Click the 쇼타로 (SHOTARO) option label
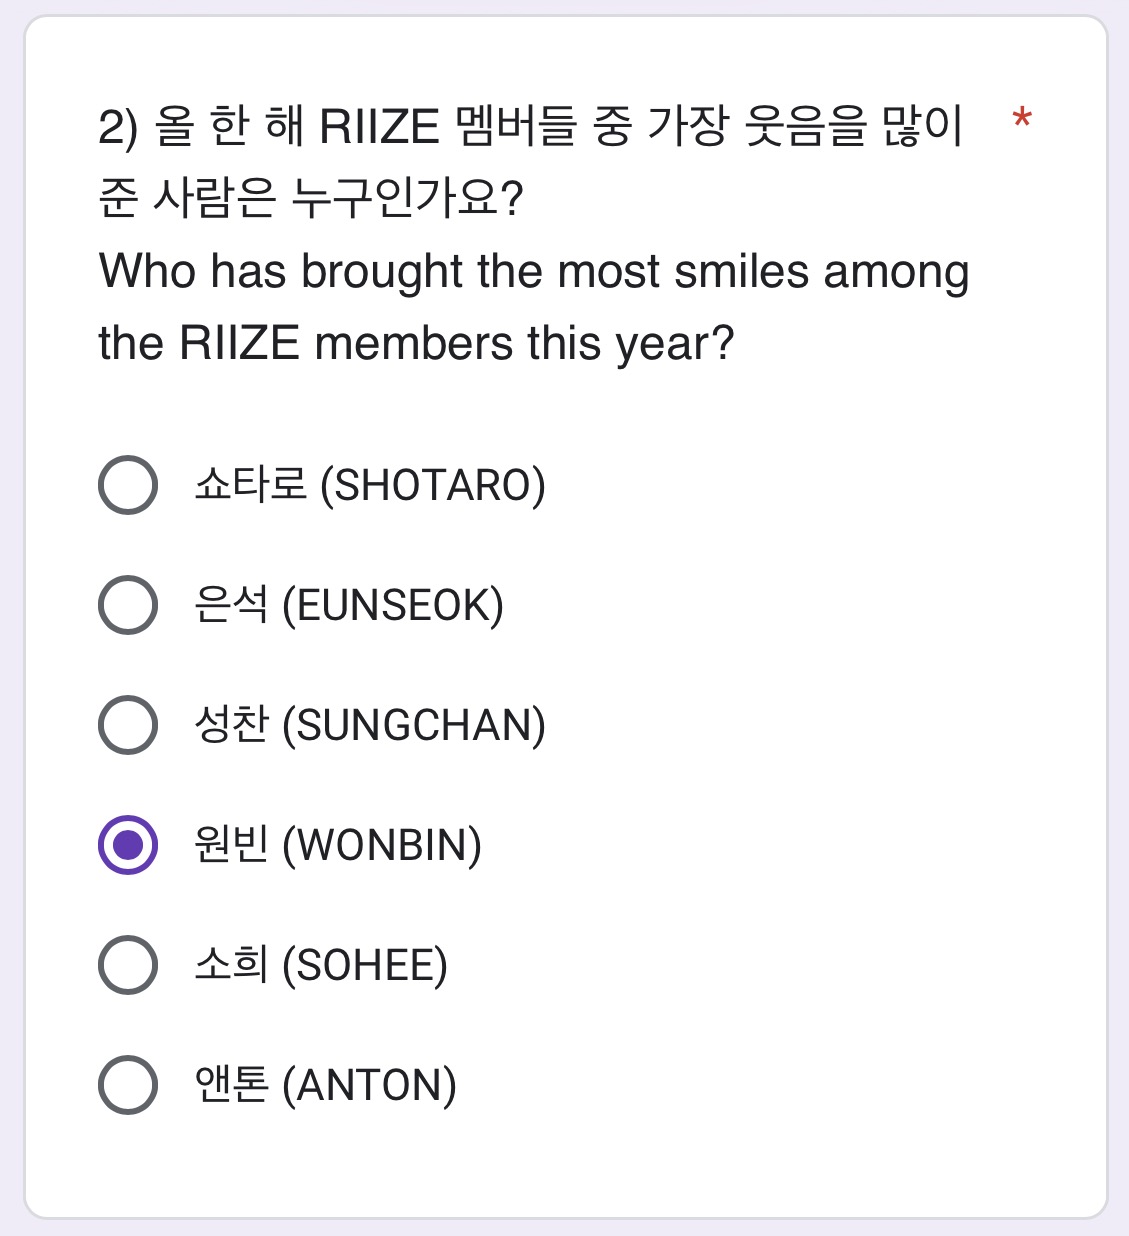Image resolution: width=1129 pixels, height=1236 pixels. coord(370,485)
